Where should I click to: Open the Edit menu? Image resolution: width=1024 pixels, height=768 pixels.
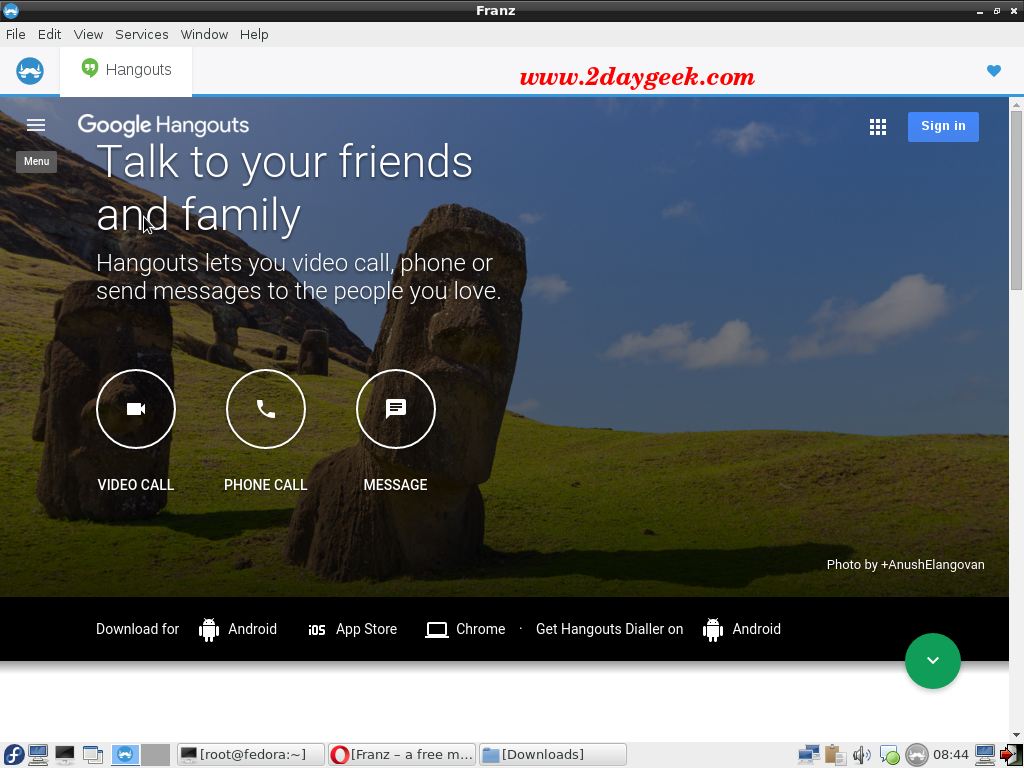(50, 35)
